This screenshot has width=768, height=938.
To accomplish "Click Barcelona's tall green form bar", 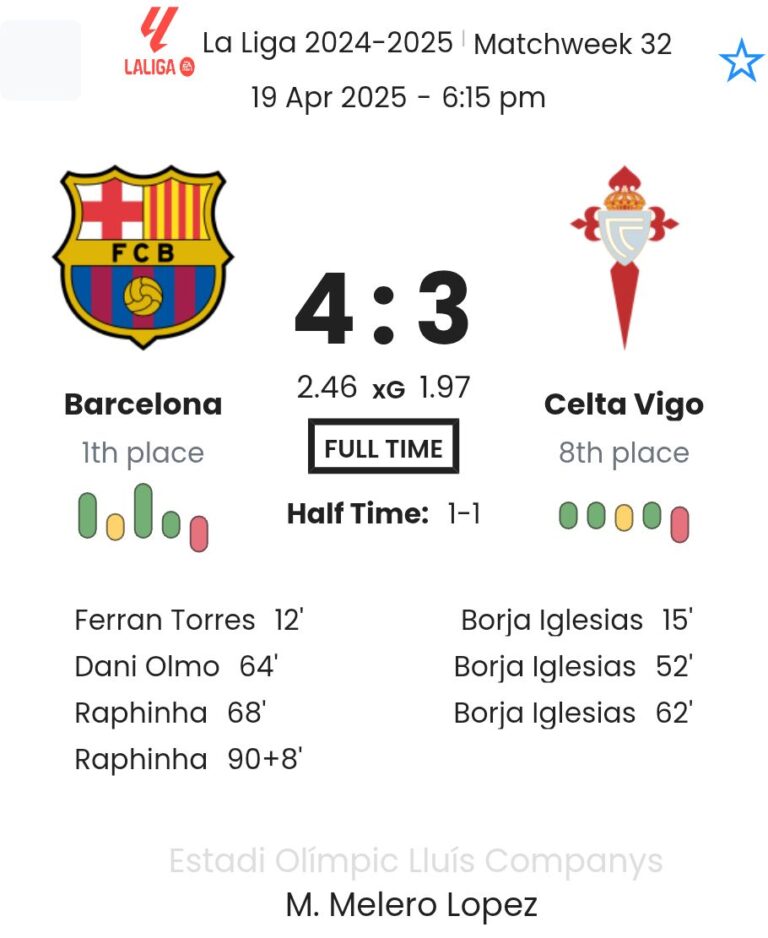I will pyautogui.click(x=143, y=510).
